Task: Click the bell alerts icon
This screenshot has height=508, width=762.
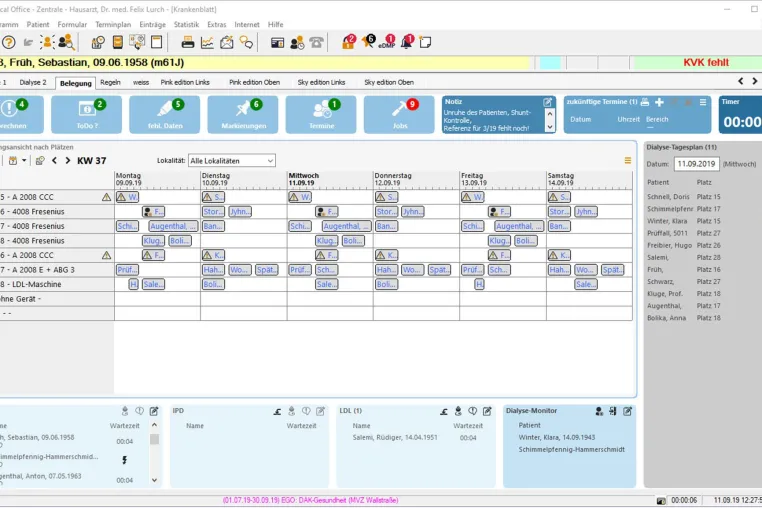Action: pyautogui.click(x=407, y=42)
